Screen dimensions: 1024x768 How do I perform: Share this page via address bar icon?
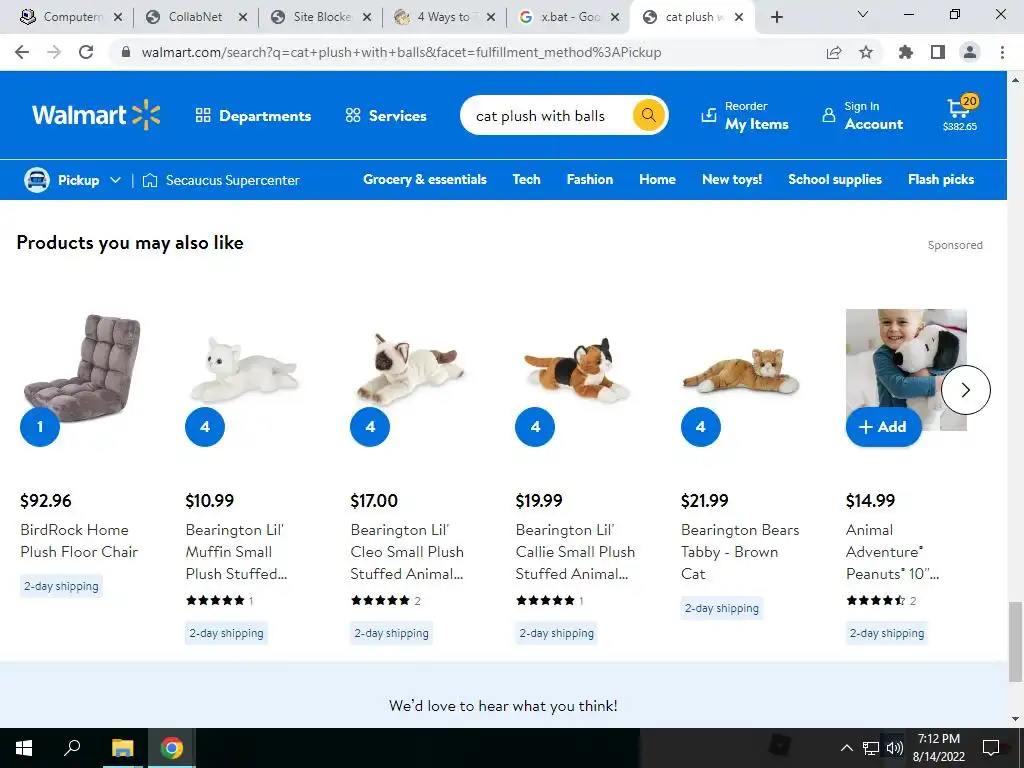point(833,52)
